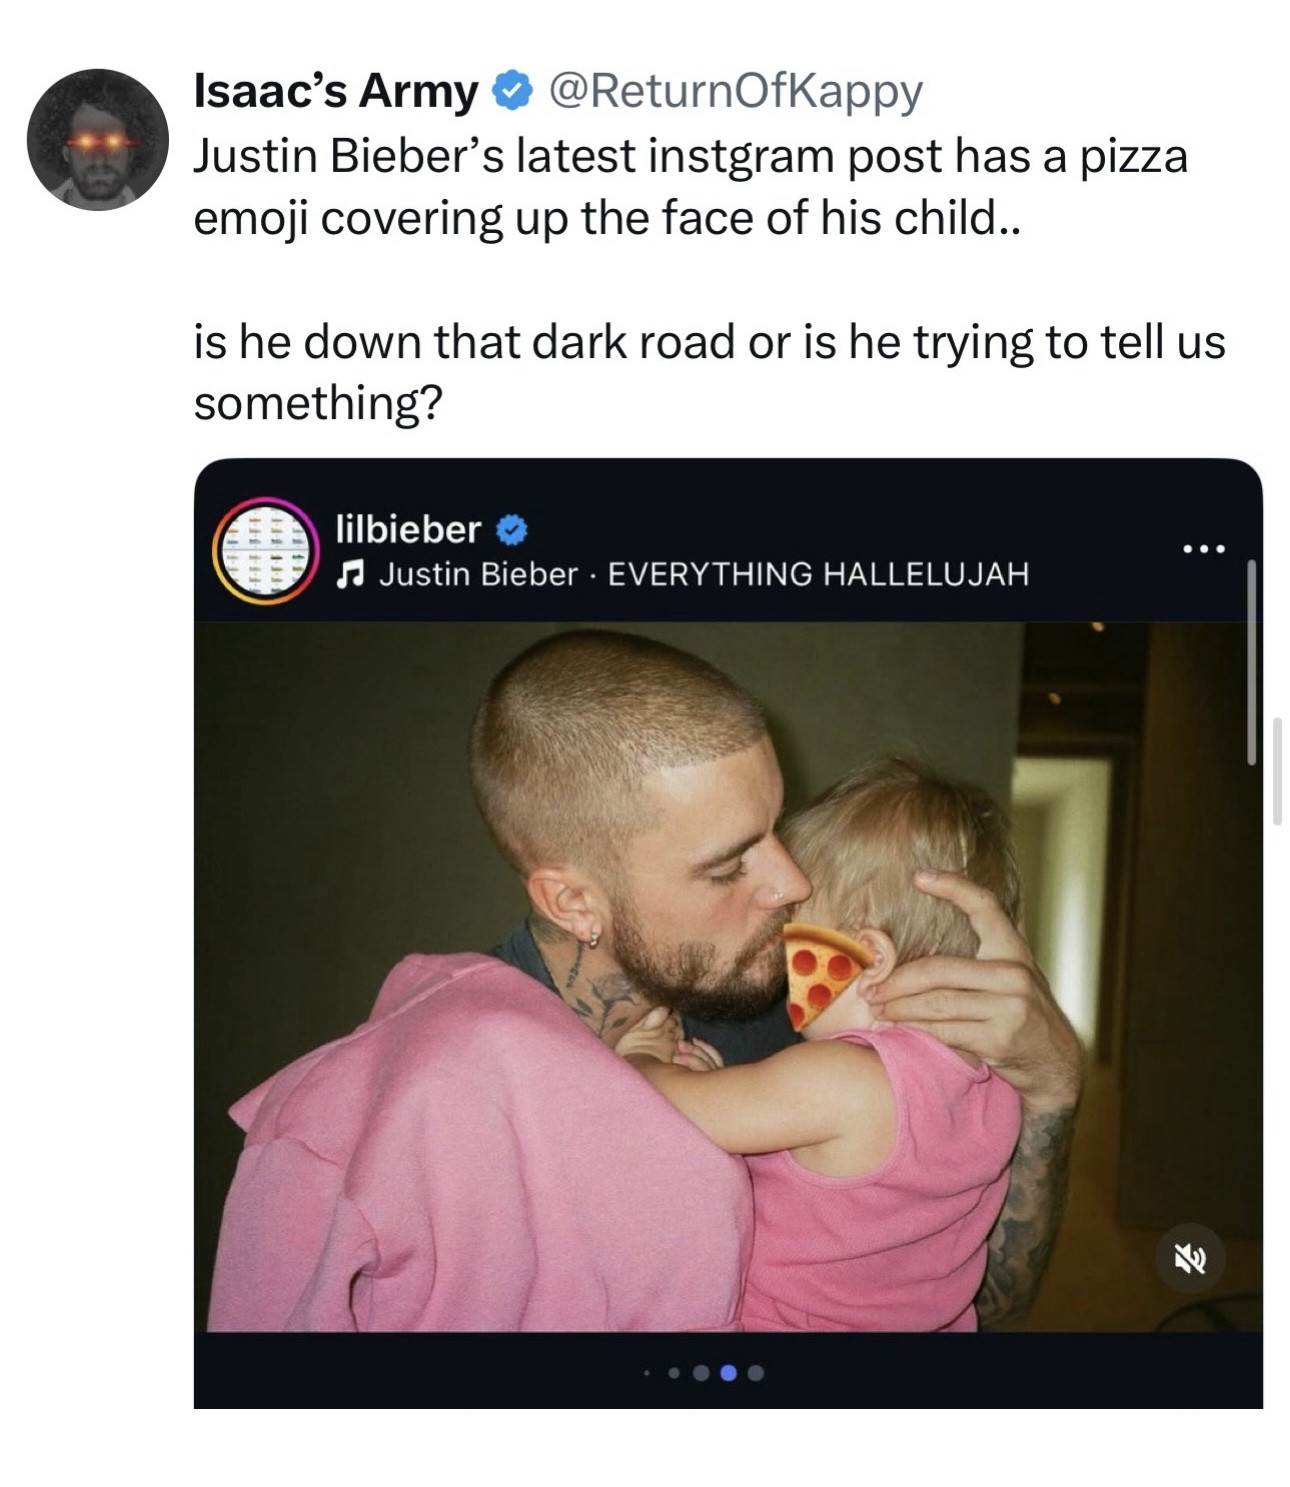Click the Isaac's Army display name
The width and height of the screenshot is (1290, 1487).
coord(335,93)
